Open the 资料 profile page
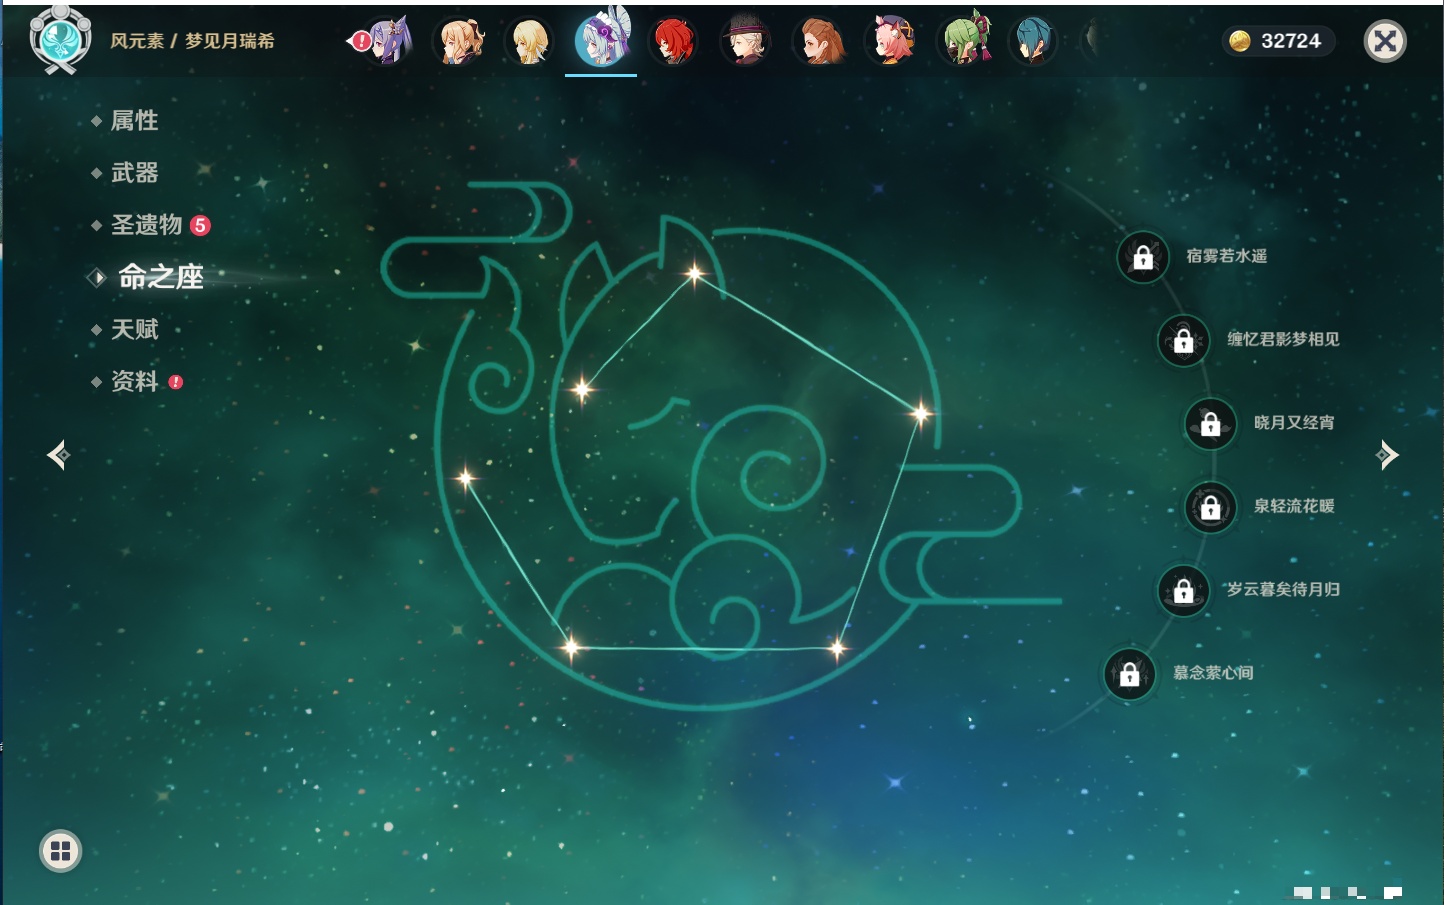Screen dimensions: 1444x905 (x=137, y=381)
